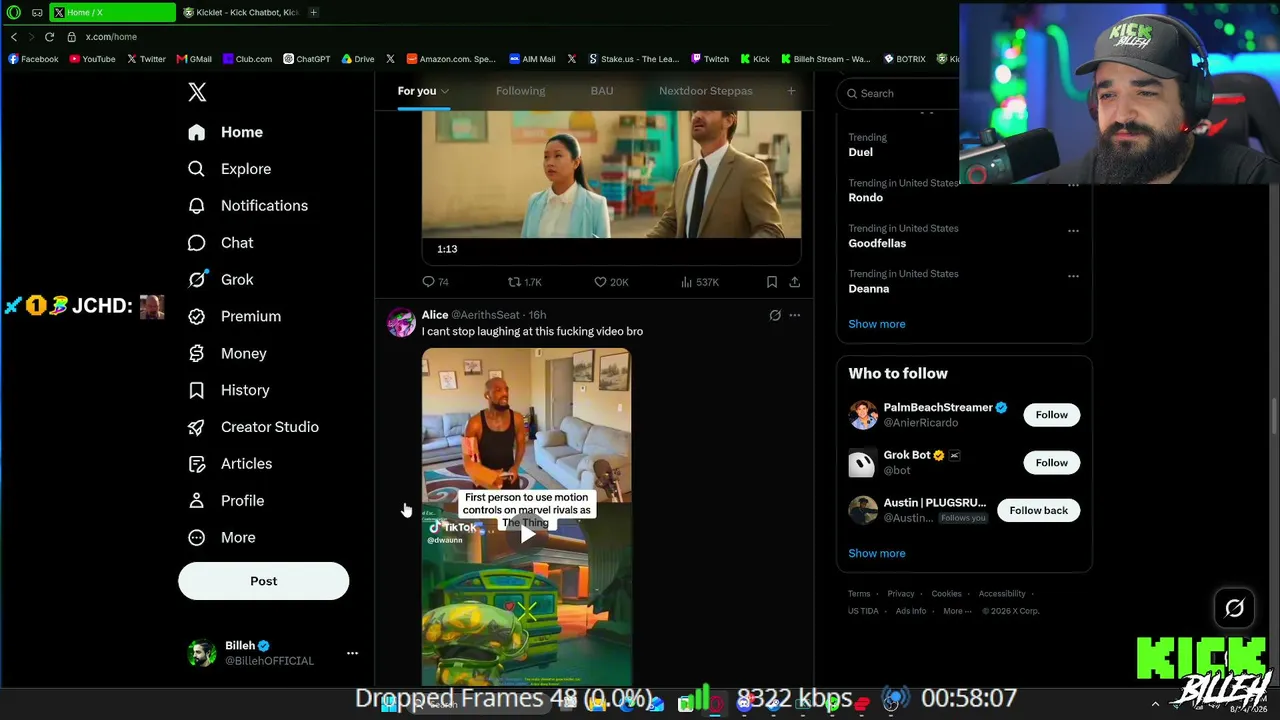The height and width of the screenshot is (720, 1280).
Task: Expand the More footer menu
Action: pos(957,611)
